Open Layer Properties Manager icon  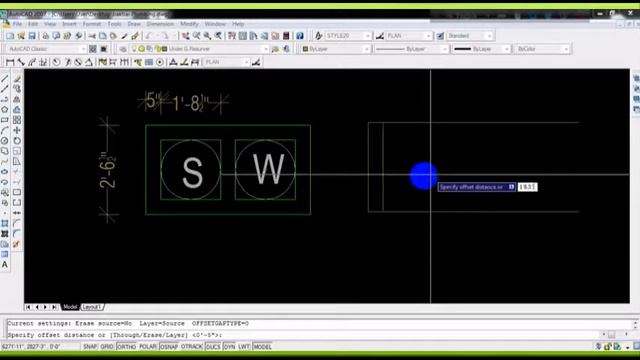pos(123,49)
